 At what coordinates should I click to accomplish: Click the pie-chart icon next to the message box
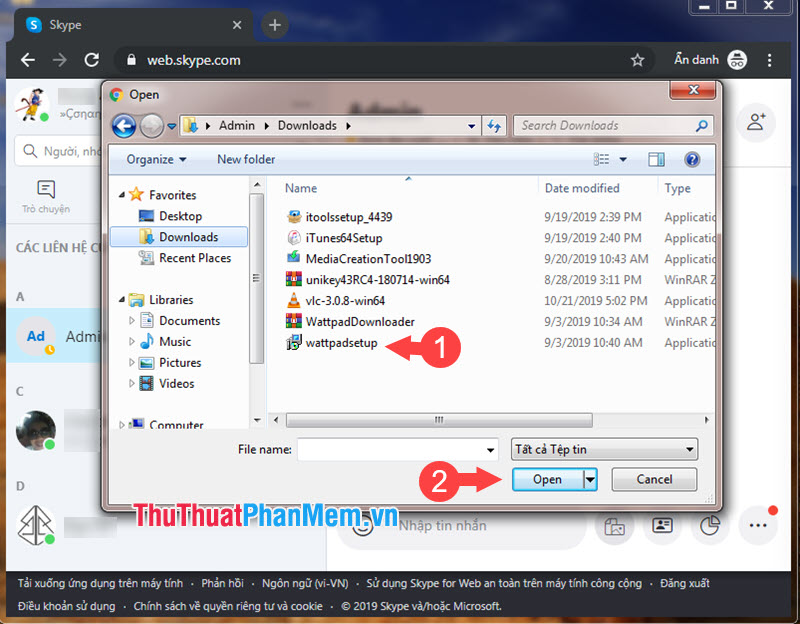(x=710, y=527)
